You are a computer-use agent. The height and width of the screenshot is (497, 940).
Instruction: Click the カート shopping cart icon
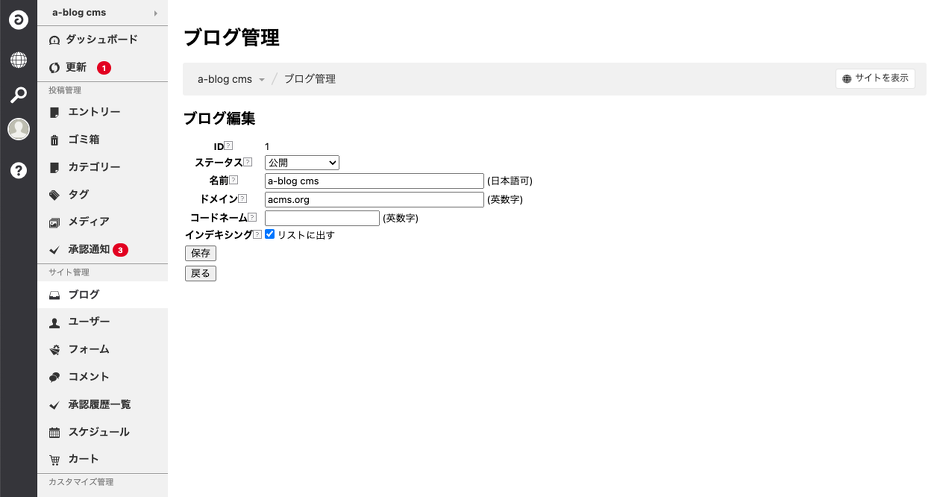[x=55, y=460]
